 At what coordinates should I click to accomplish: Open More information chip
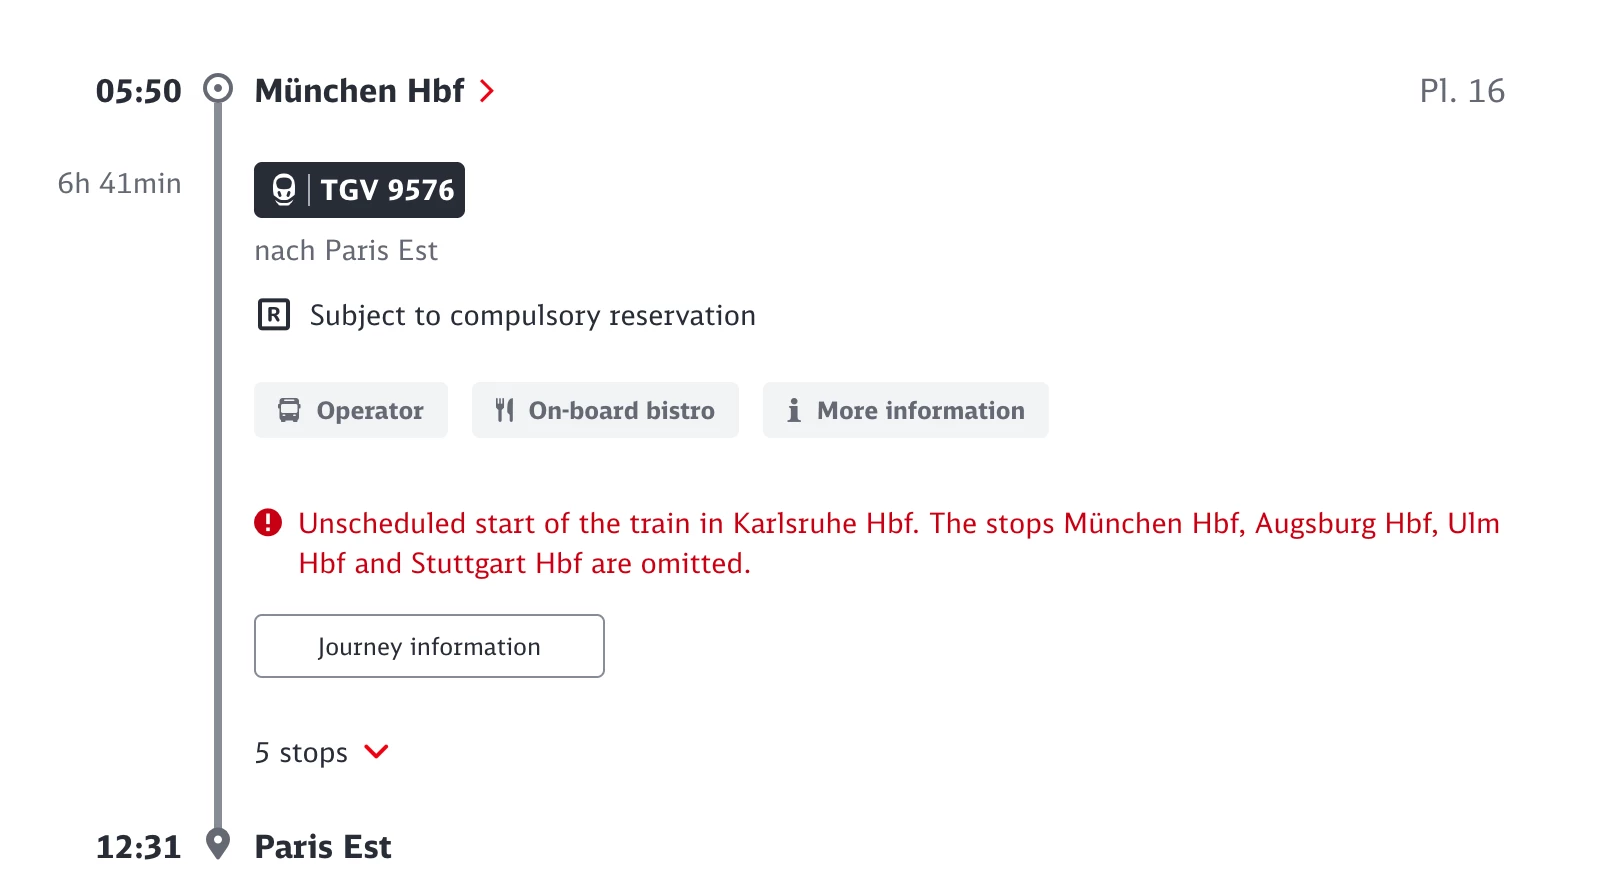[906, 410]
